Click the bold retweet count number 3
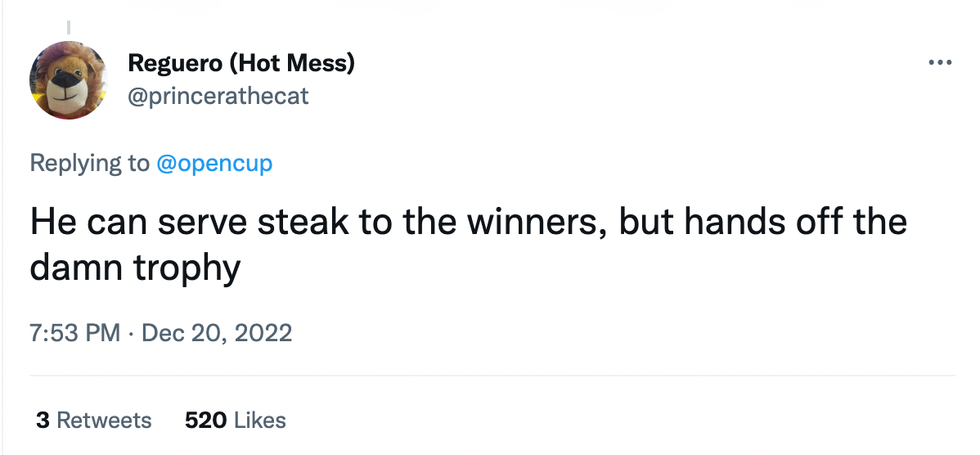This screenshot has width=980, height=455. coord(42,420)
